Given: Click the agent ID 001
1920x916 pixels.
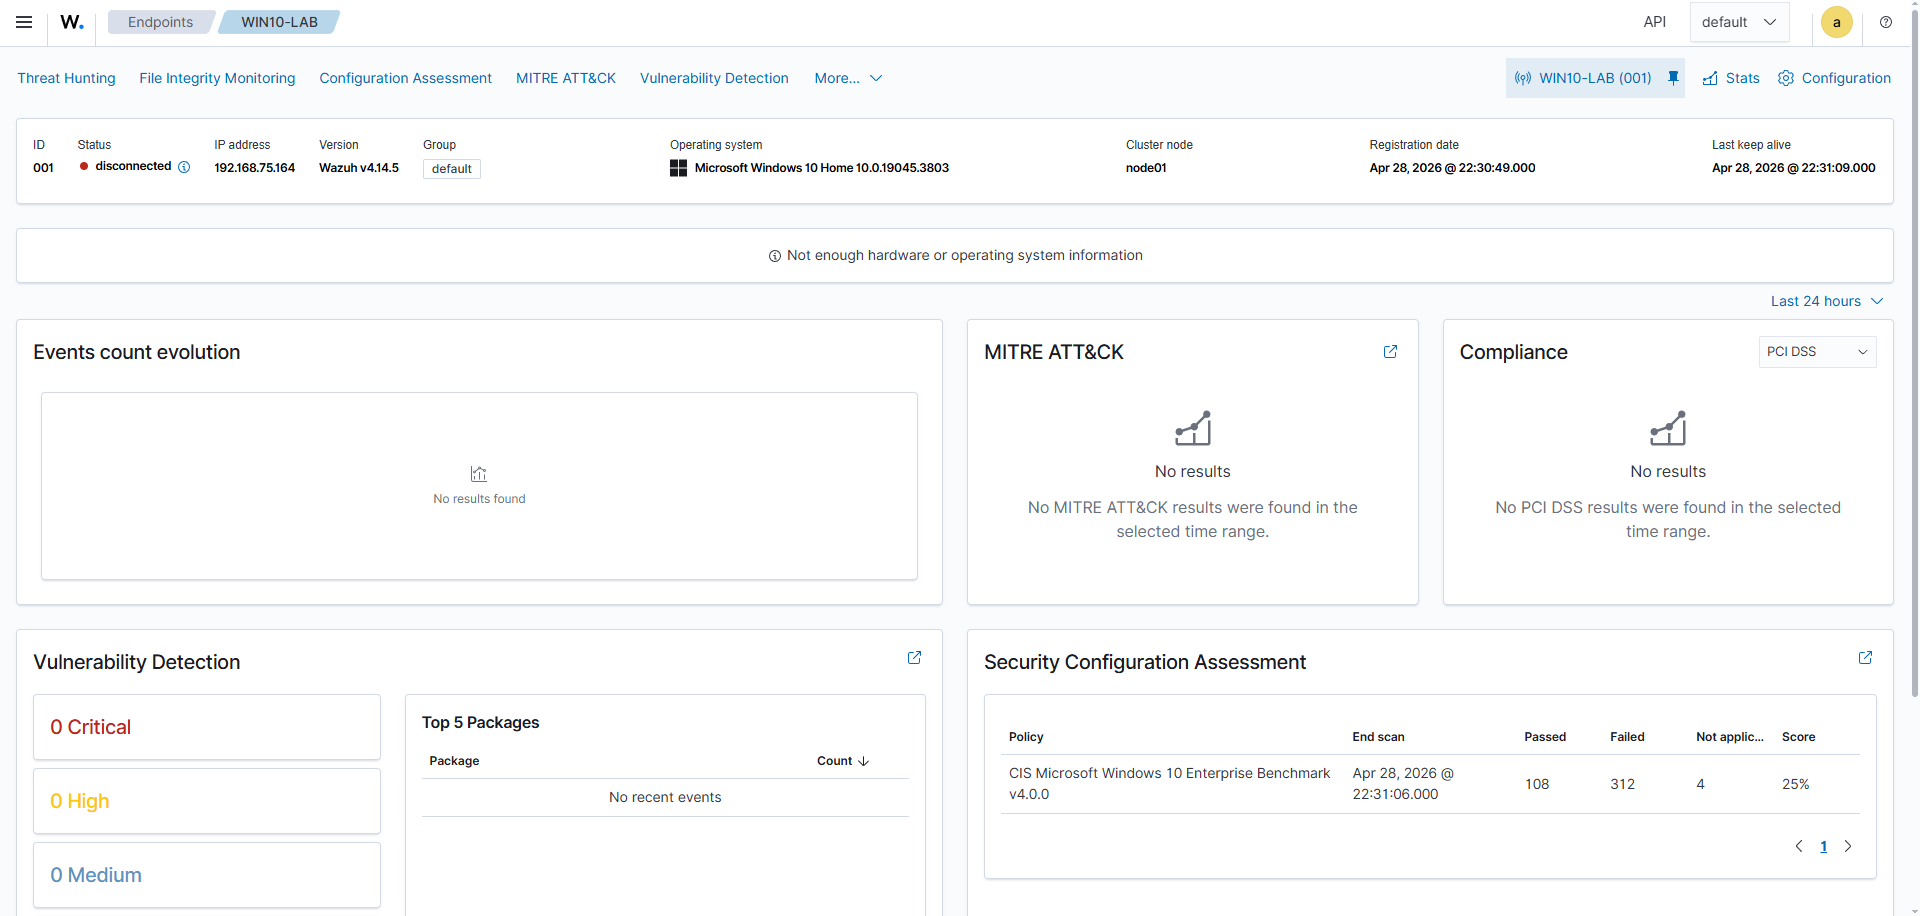Looking at the screenshot, I should (43, 168).
